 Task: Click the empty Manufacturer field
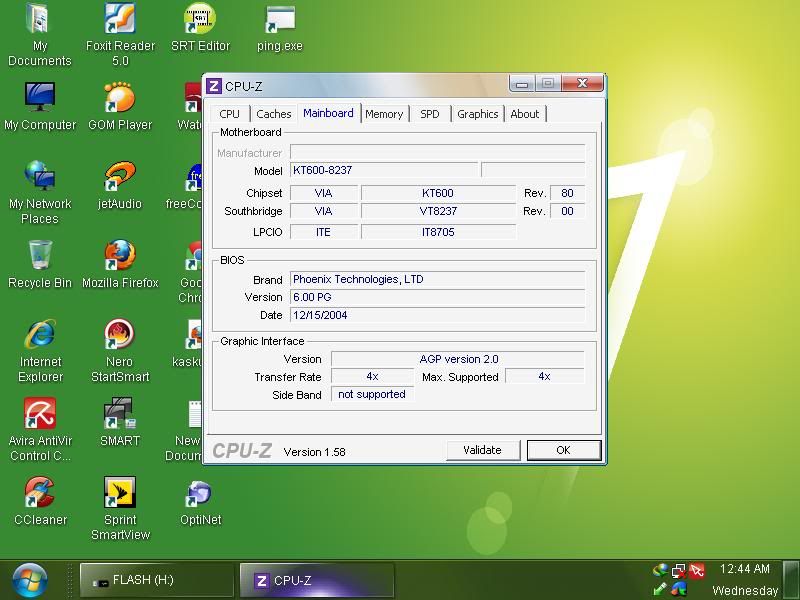point(437,152)
